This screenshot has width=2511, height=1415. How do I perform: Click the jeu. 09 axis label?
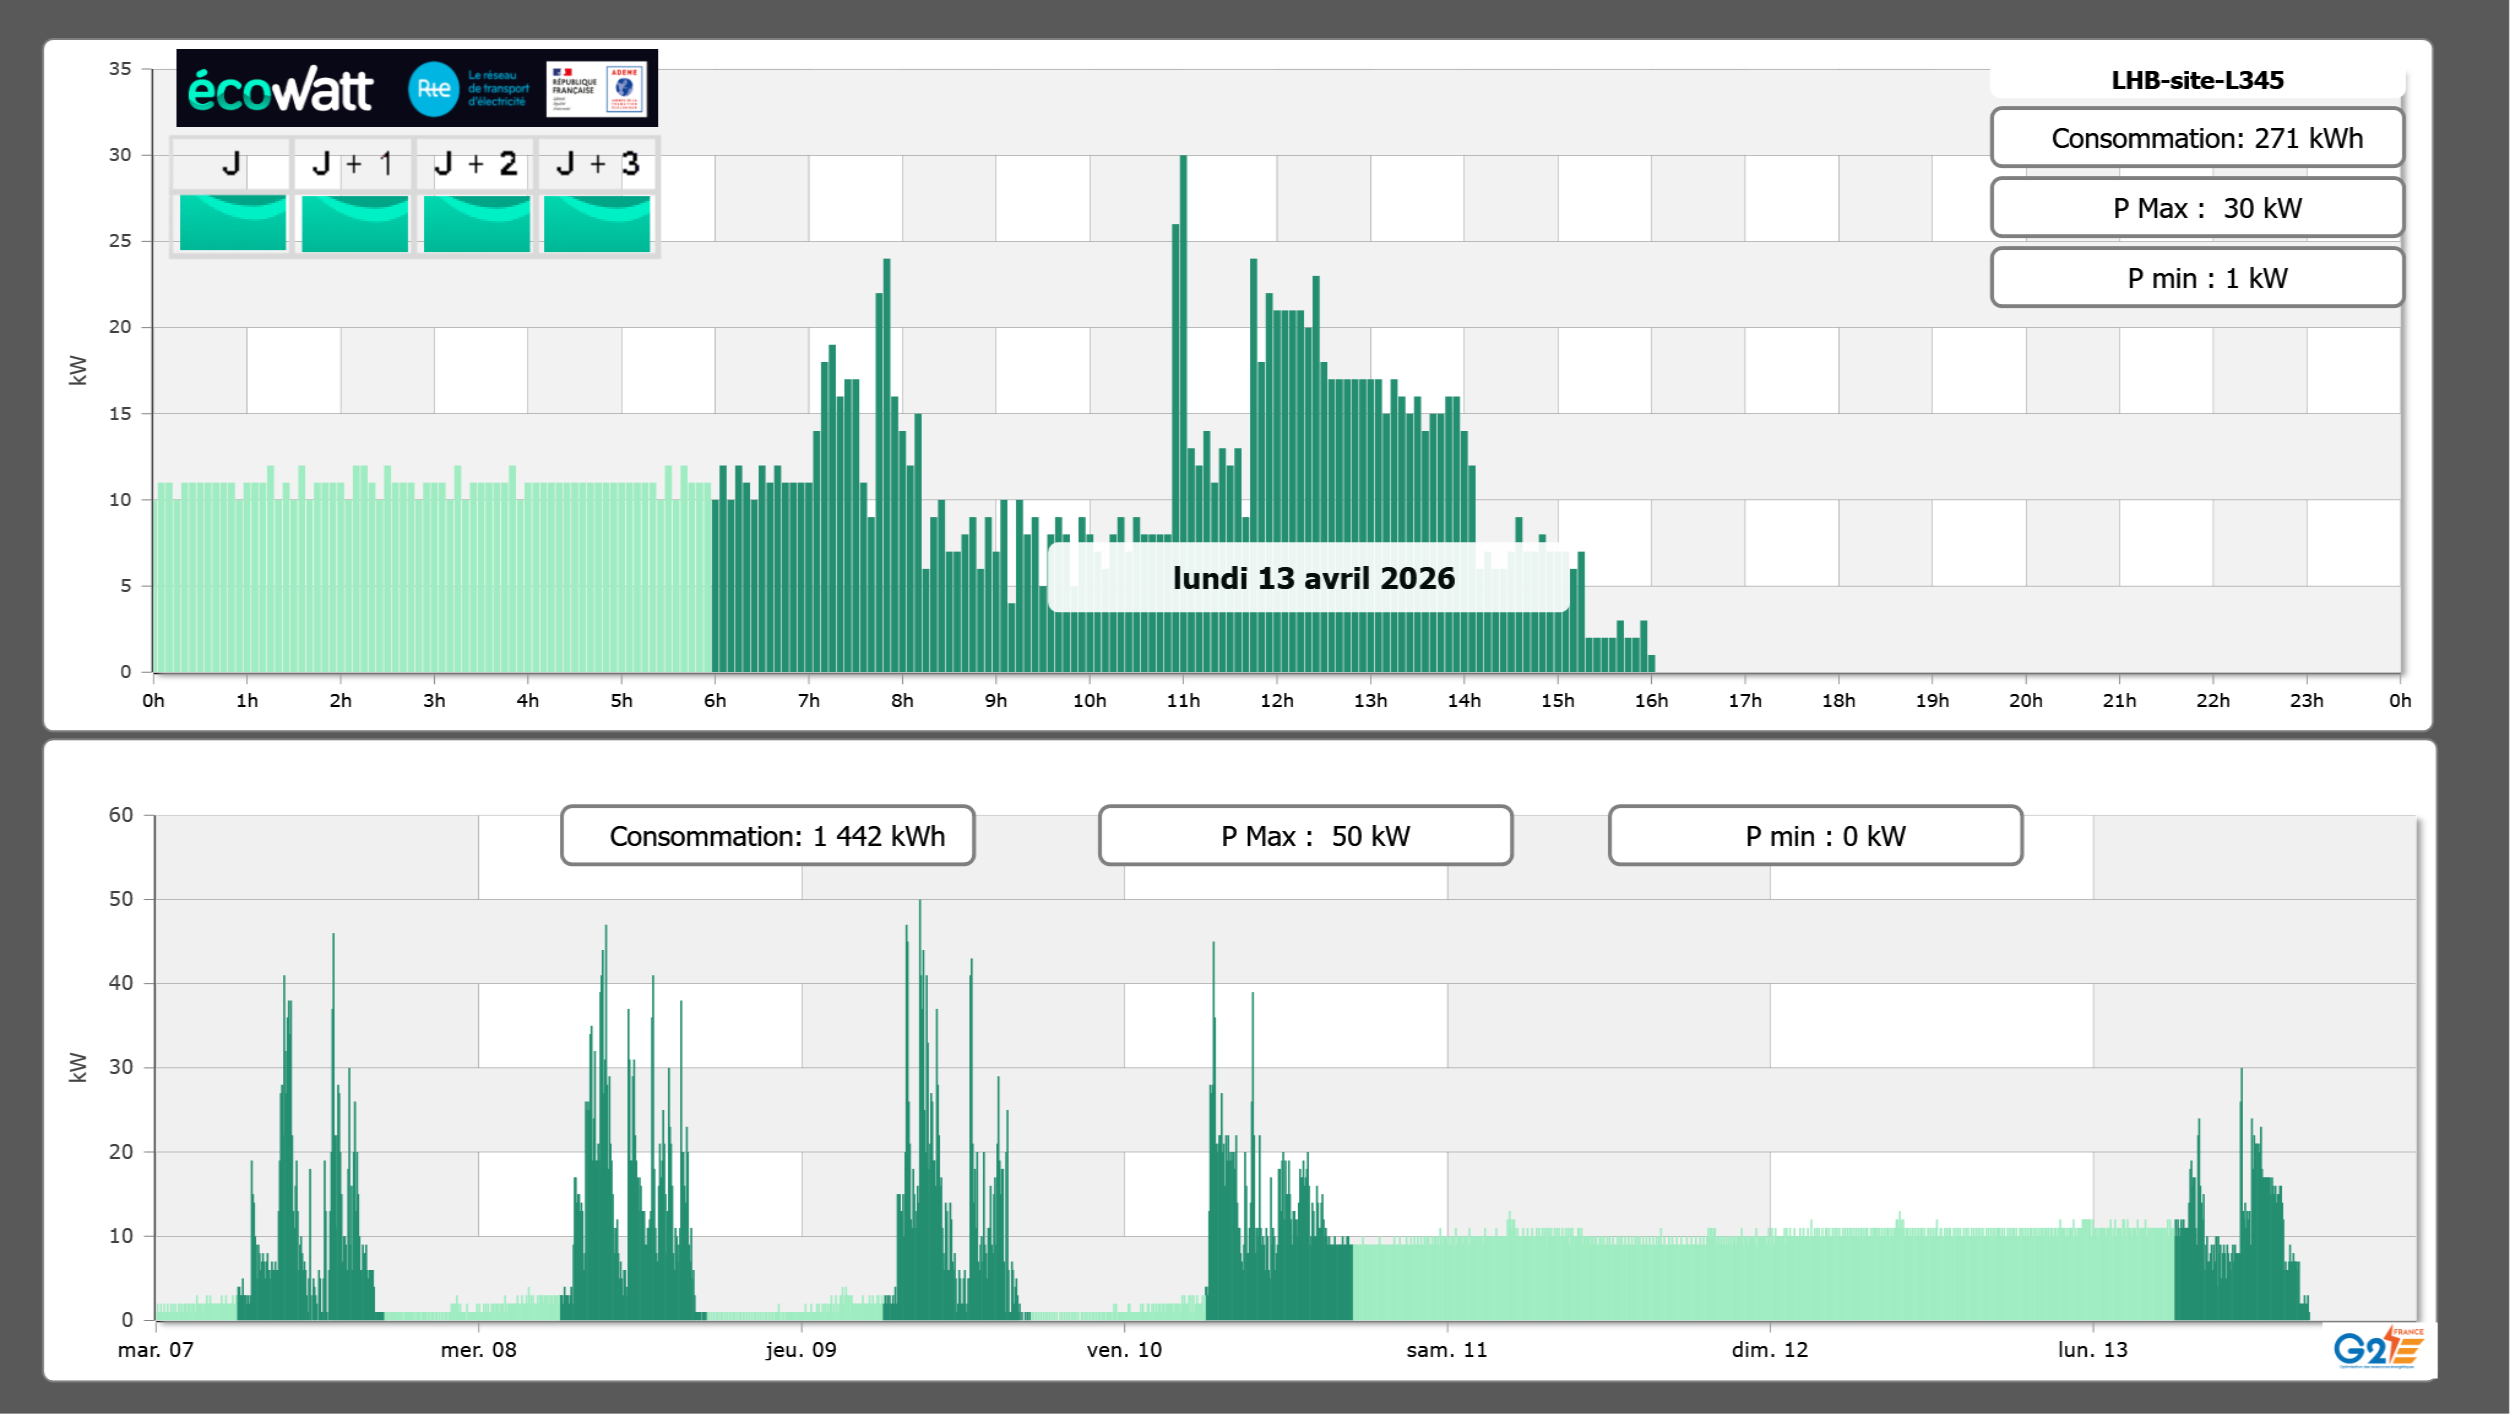coord(801,1349)
